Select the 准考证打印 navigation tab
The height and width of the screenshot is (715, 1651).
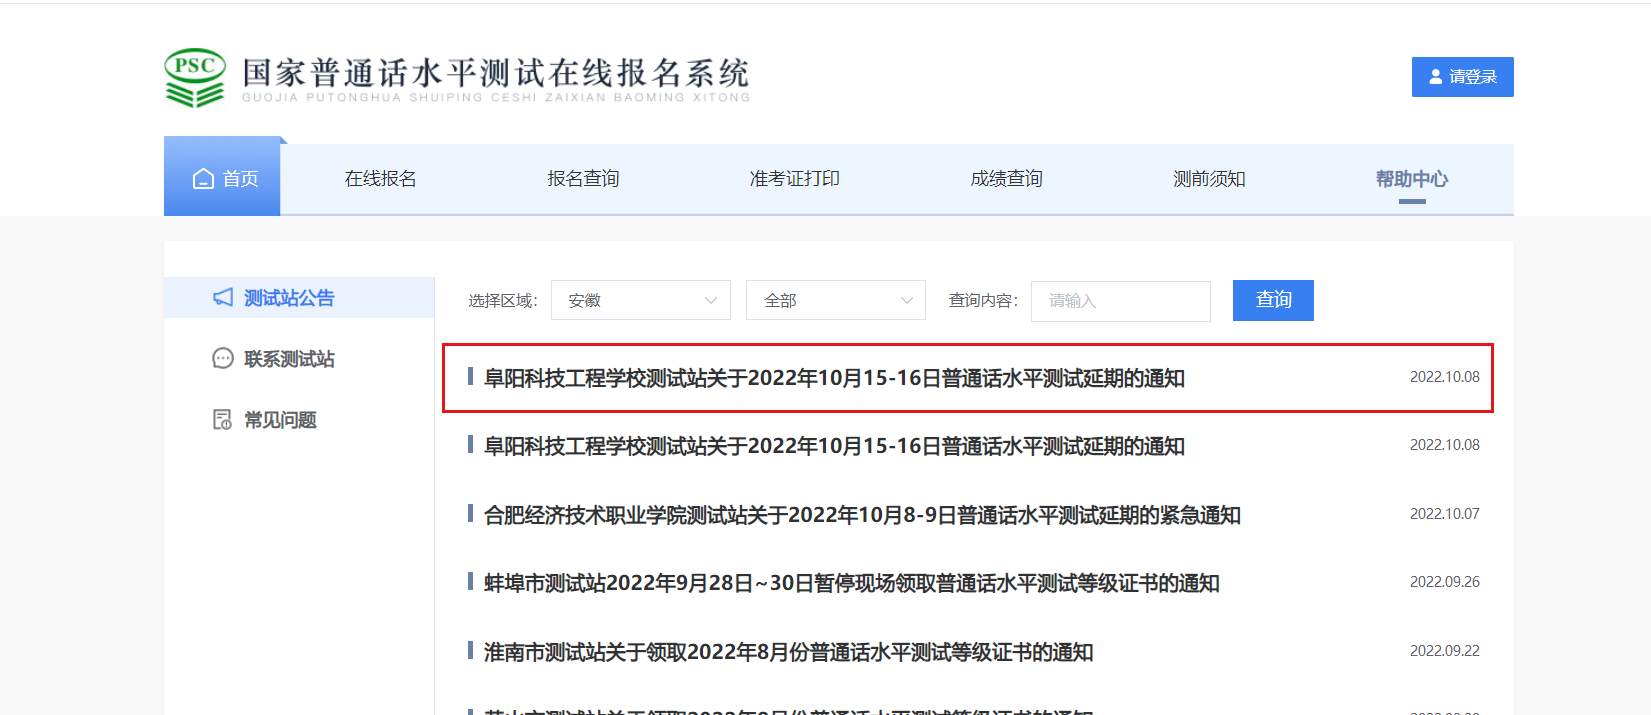click(794, 179)
